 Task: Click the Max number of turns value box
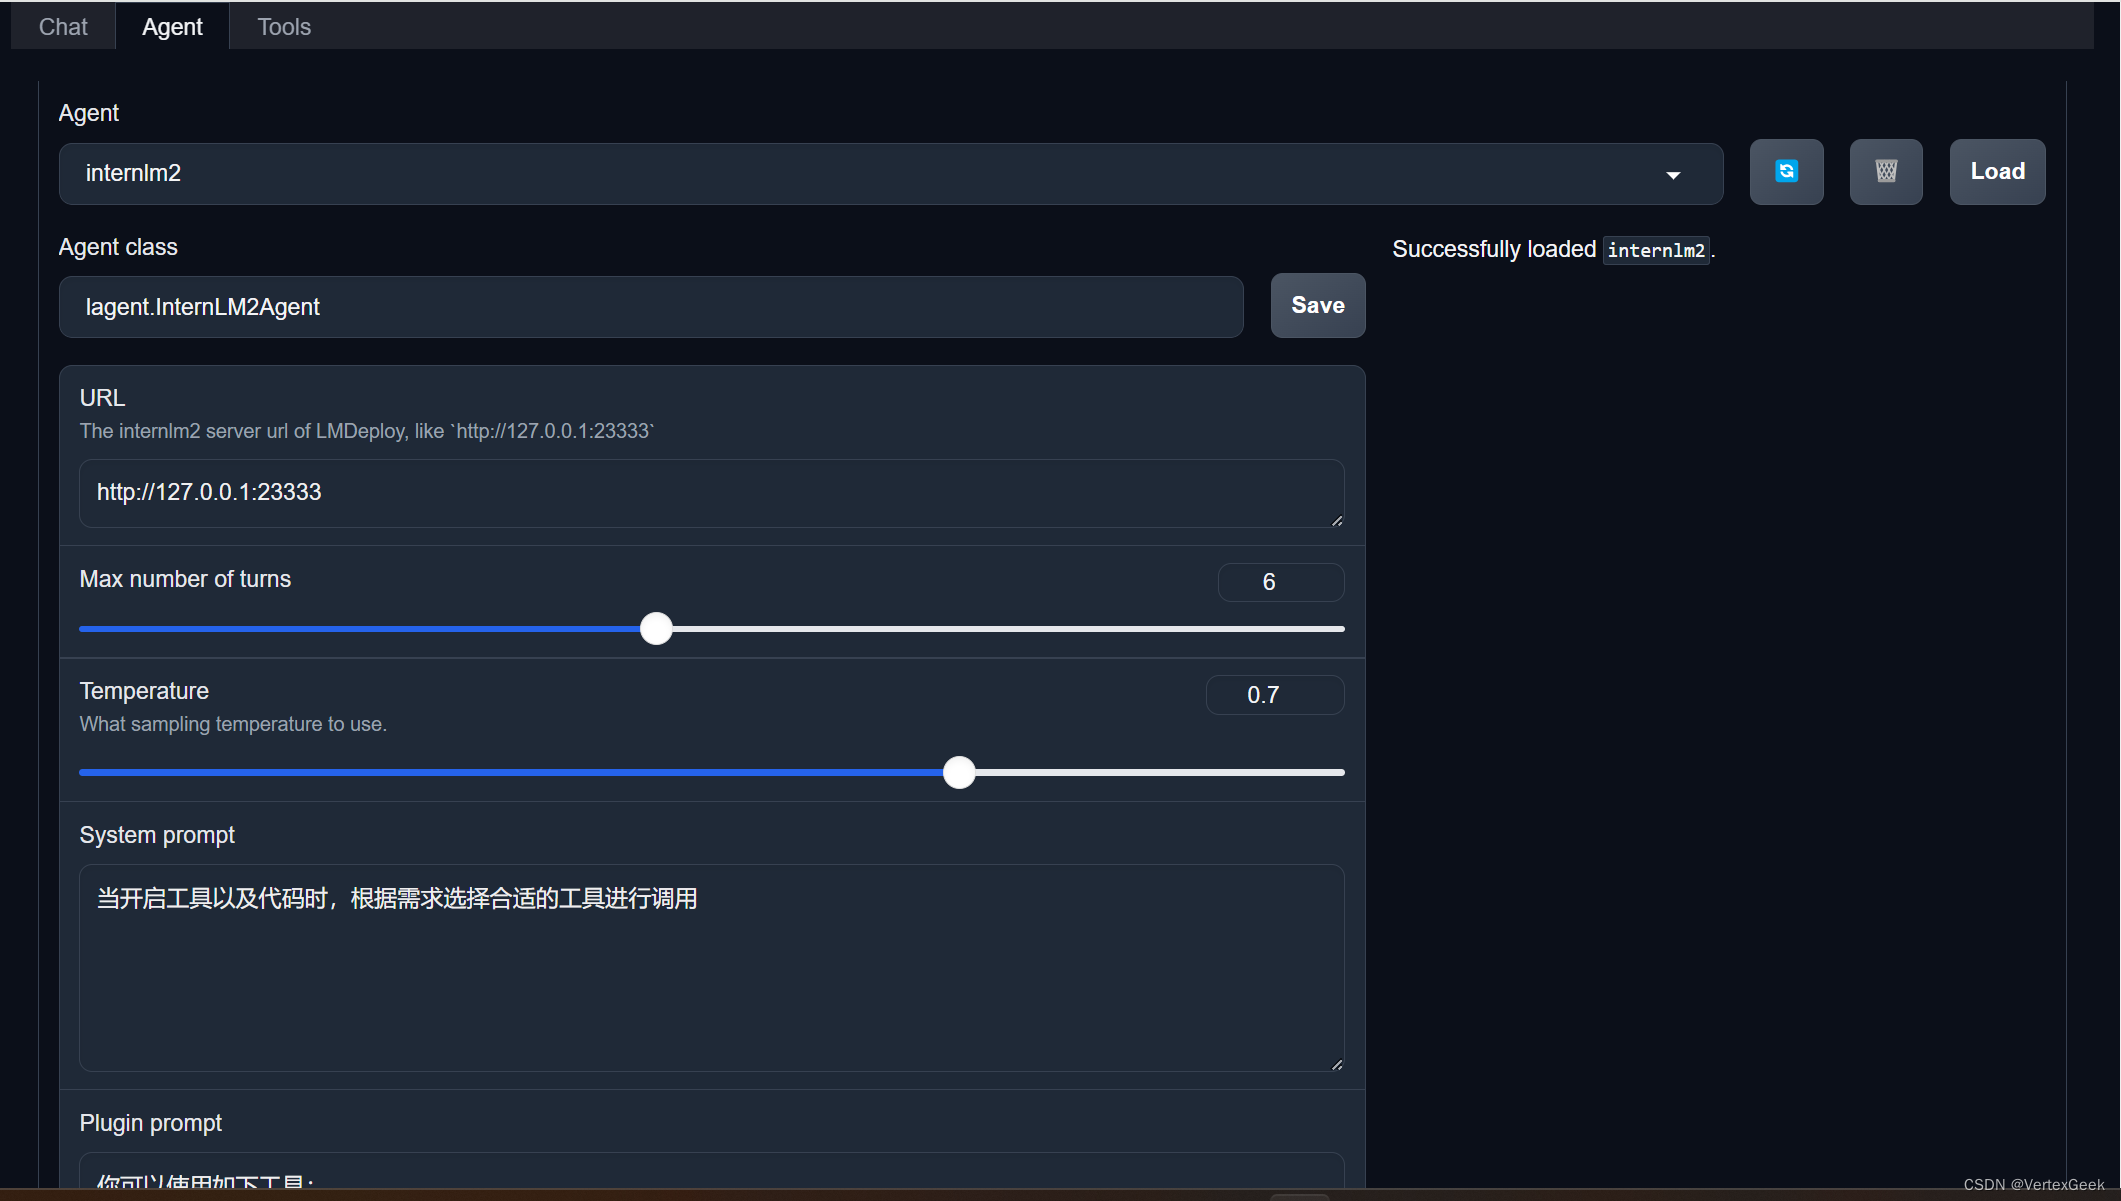coord(1280,582)
